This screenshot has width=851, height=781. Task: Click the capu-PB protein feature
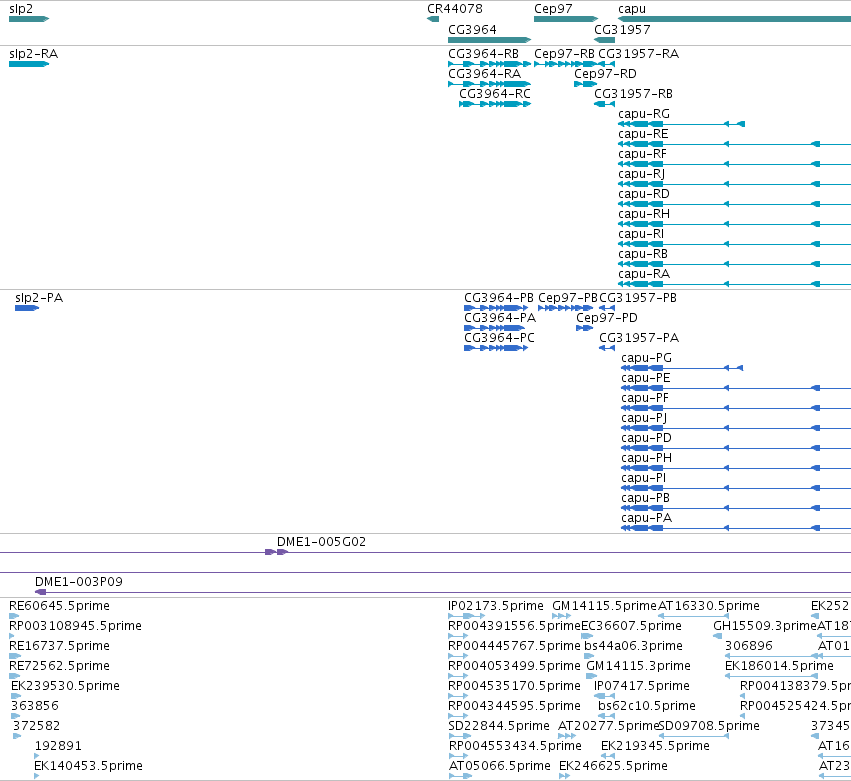736,509
